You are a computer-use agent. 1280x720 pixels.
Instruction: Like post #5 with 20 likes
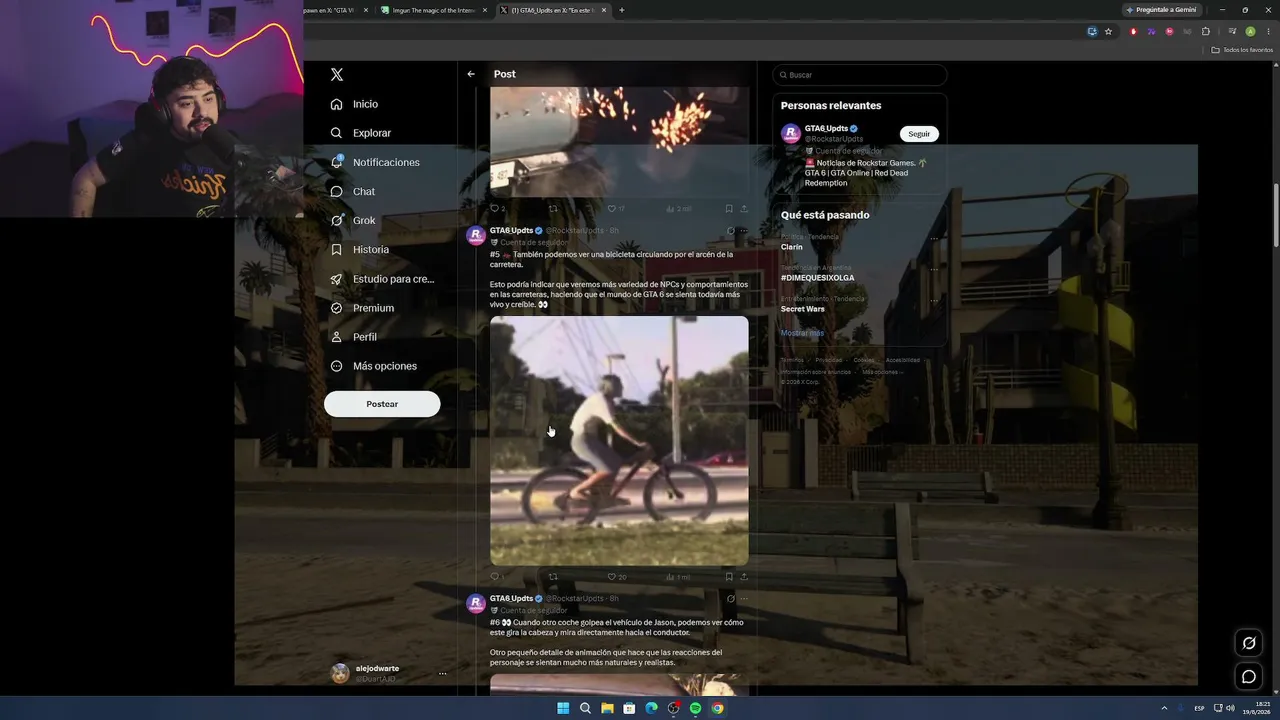tap(612, 577)
